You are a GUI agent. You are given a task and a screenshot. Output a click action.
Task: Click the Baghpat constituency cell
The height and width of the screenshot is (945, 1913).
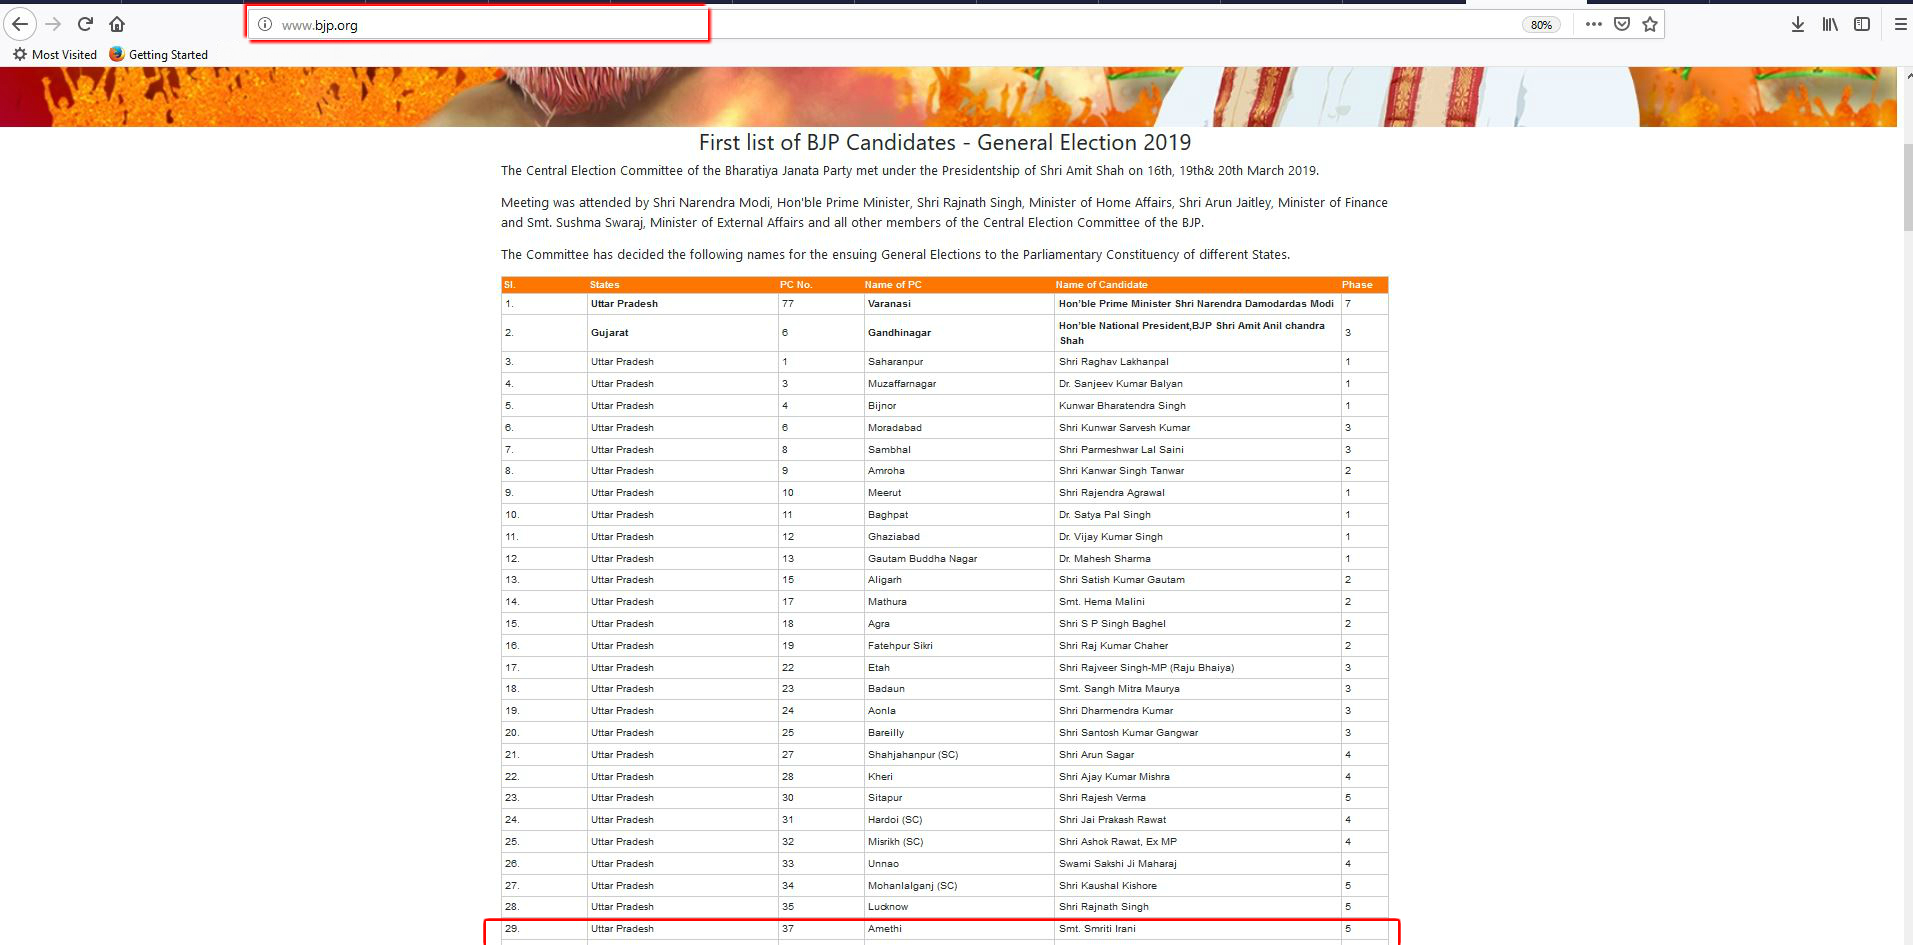tap(959, 515)
